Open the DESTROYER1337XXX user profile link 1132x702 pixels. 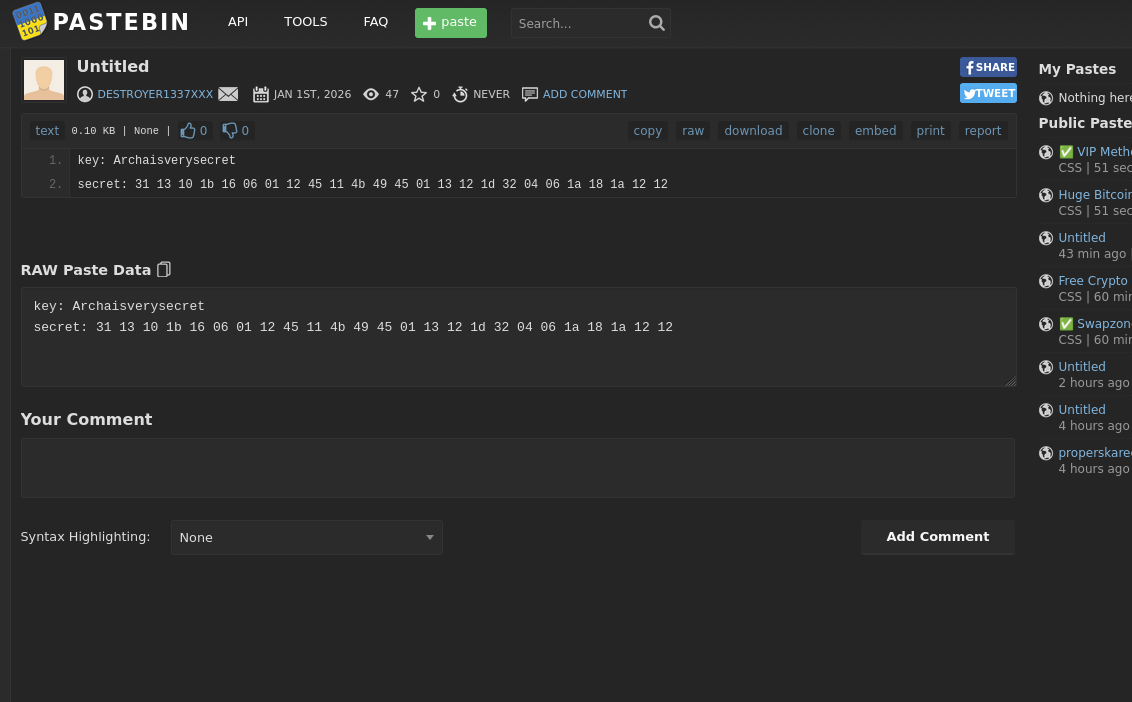pyautogui.click(x=155, y=94)
